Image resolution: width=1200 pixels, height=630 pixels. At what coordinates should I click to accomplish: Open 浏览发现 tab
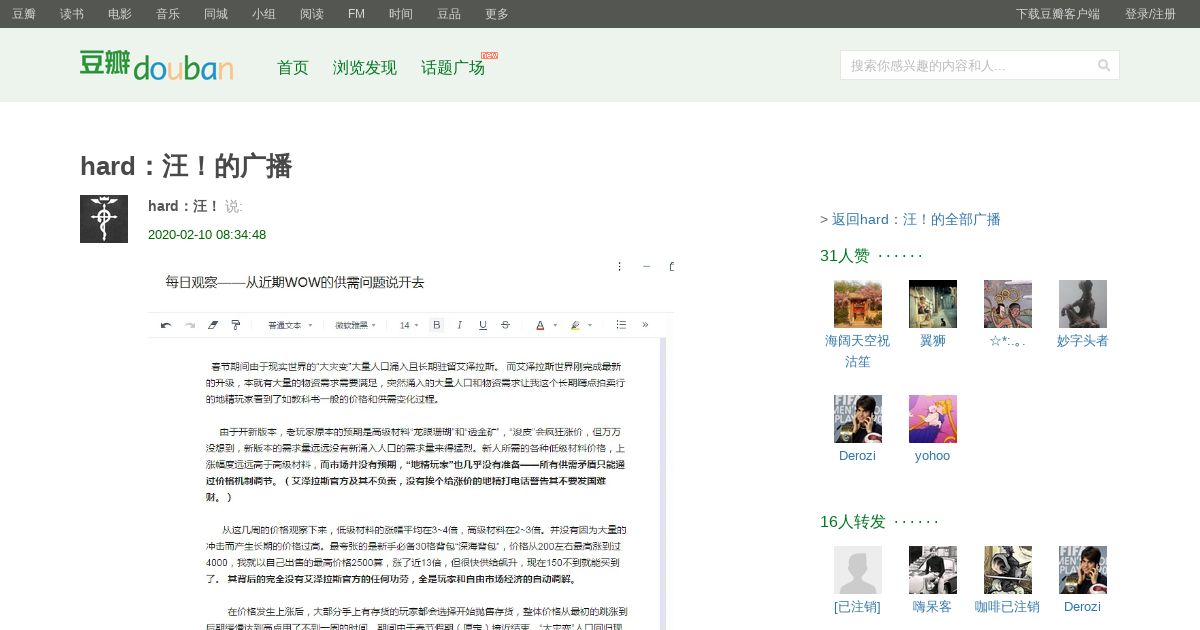[x=365, y=67]
